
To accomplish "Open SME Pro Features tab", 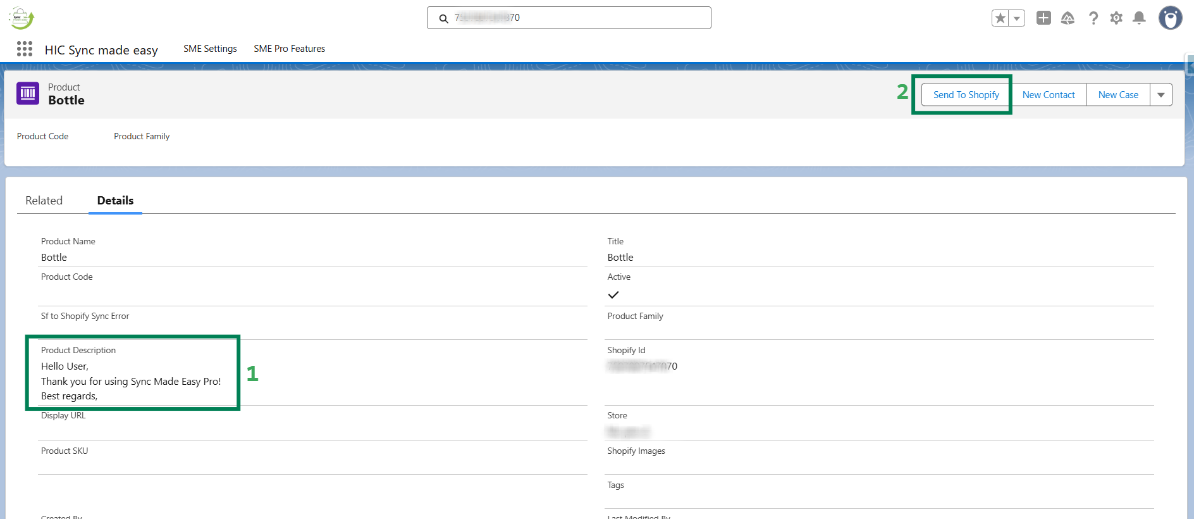I will point(289,49).
